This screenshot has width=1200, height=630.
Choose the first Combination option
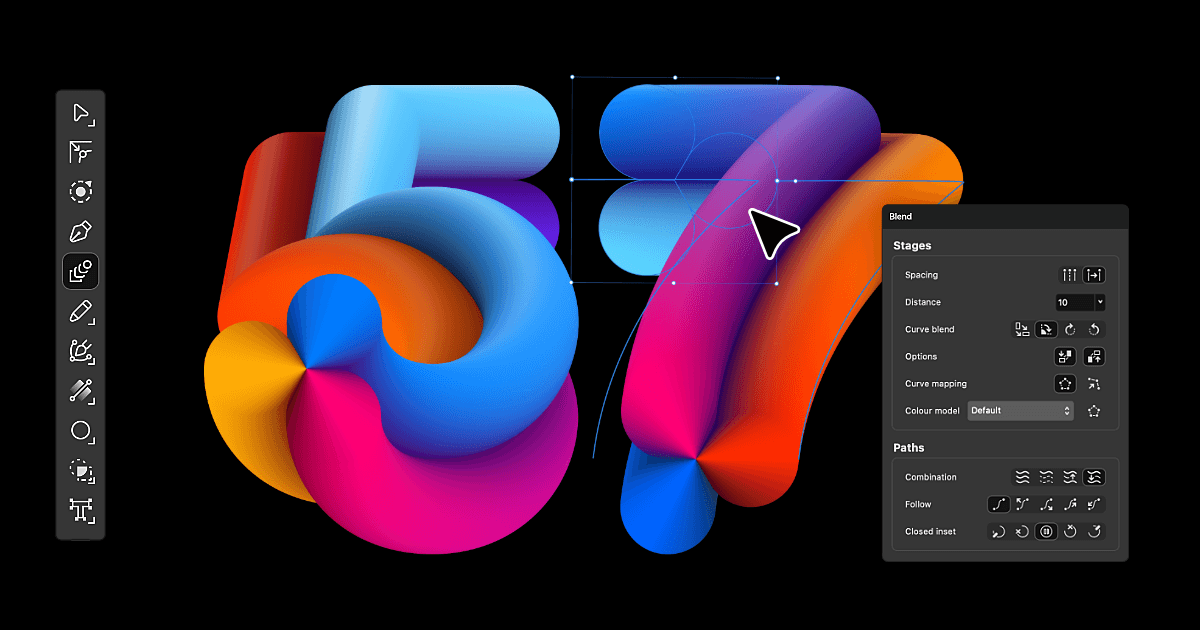click(x=1022, y=477)
